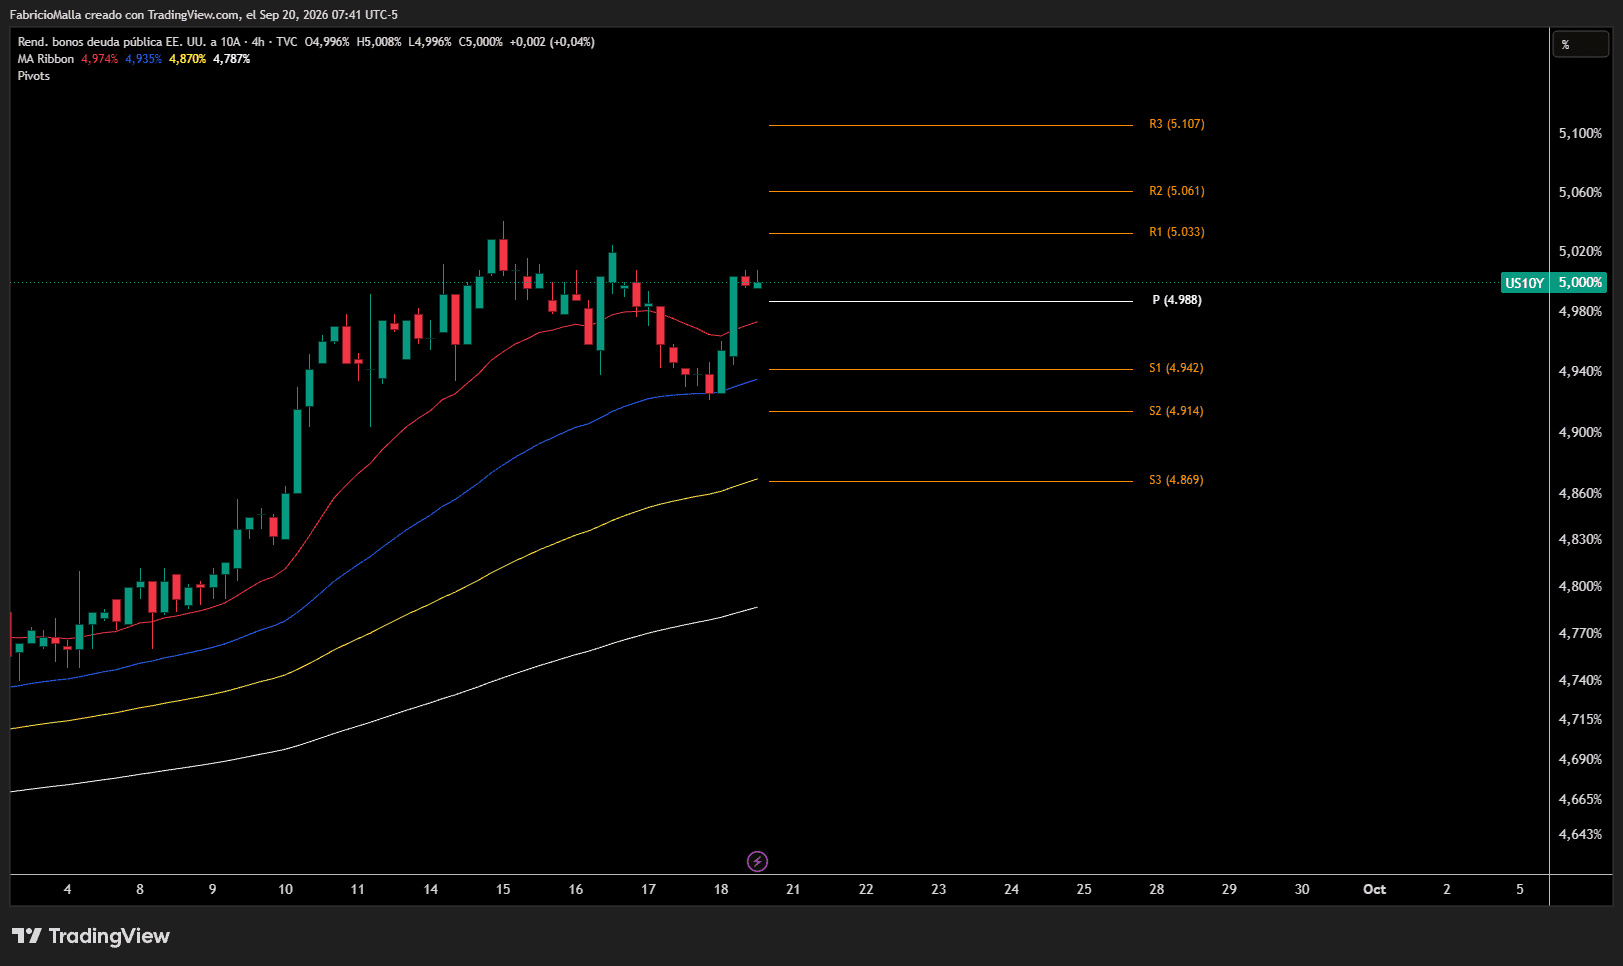Click the R3 (5.107) pivot label

pyautogui.click(x=1177, y=124)
